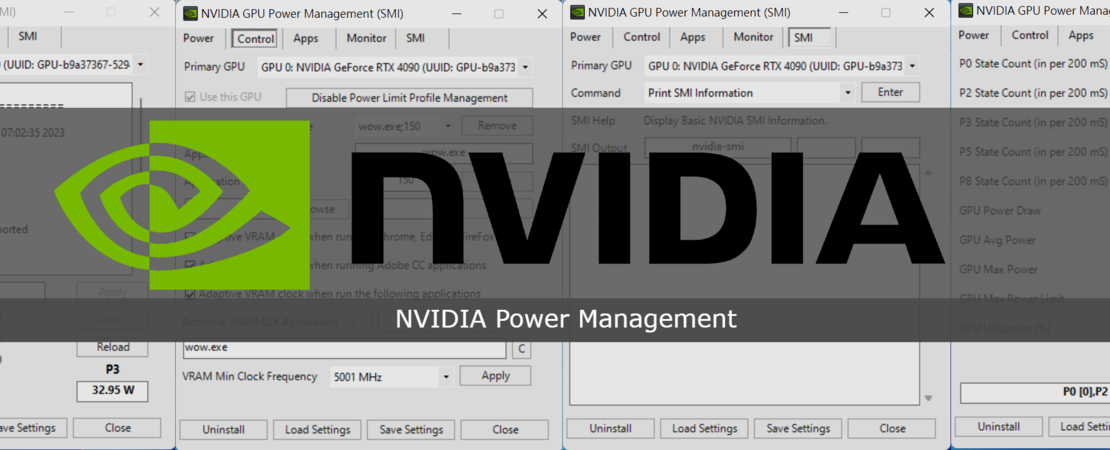Maximize the window with SMI tab active
Screen dimensions: 1110x450
[886, 13]
